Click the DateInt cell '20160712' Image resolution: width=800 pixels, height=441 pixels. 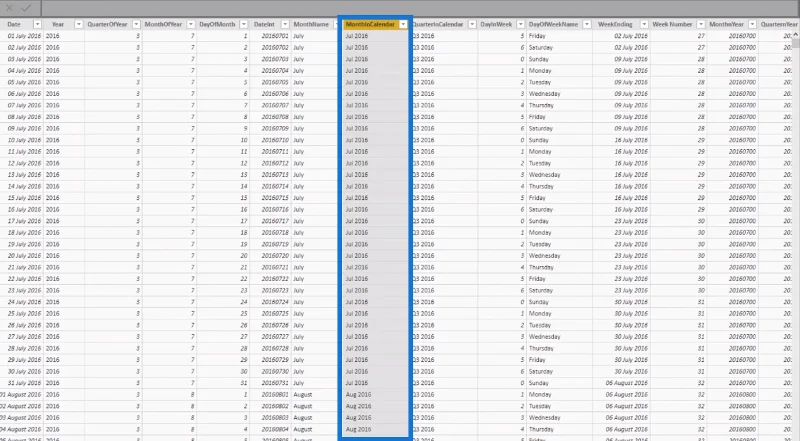point(275,163)
